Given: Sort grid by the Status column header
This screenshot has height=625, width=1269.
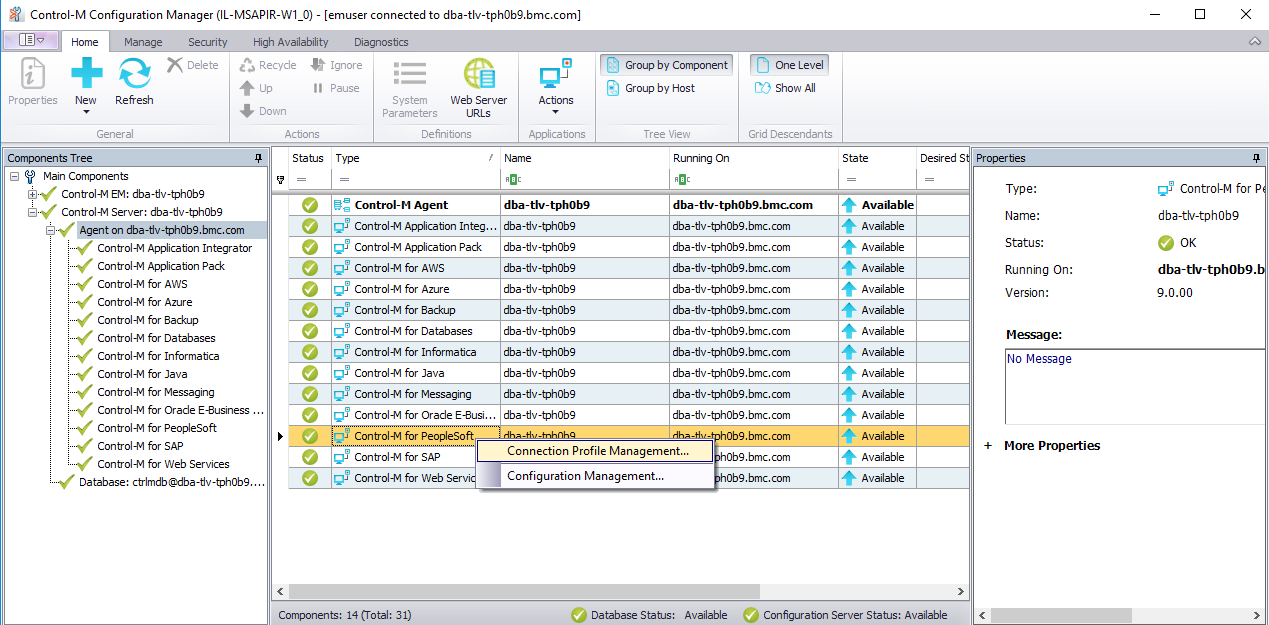Looking at the screenshot, I should click(308, 158).
